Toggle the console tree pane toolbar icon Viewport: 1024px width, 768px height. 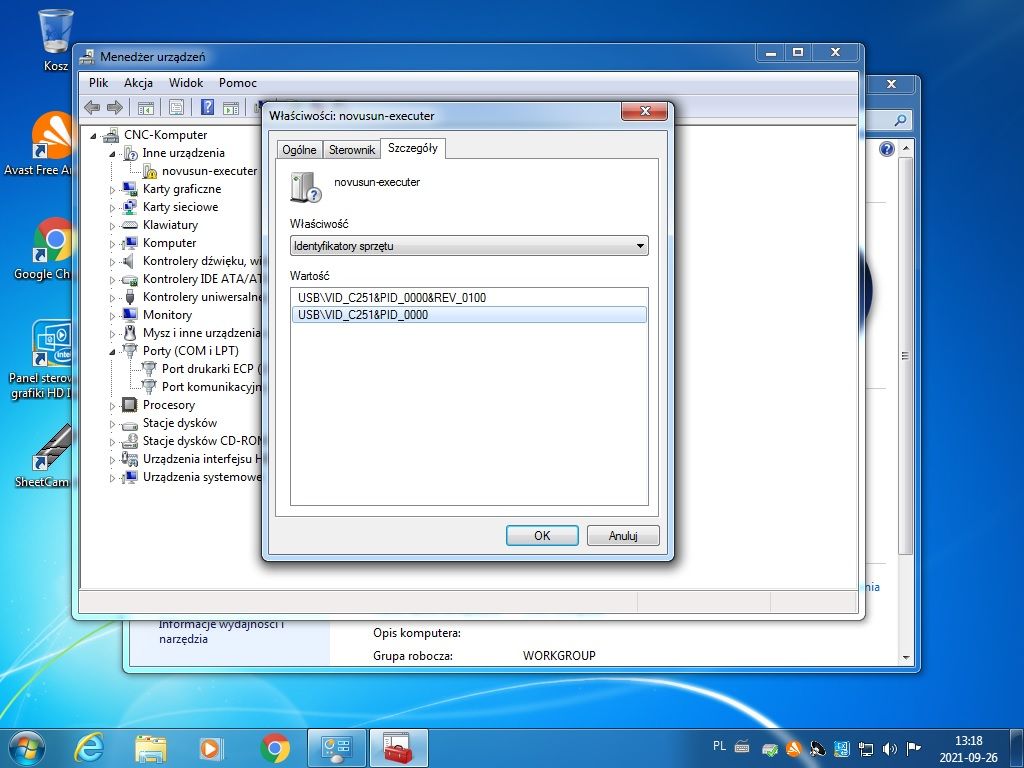pos(146,108)
